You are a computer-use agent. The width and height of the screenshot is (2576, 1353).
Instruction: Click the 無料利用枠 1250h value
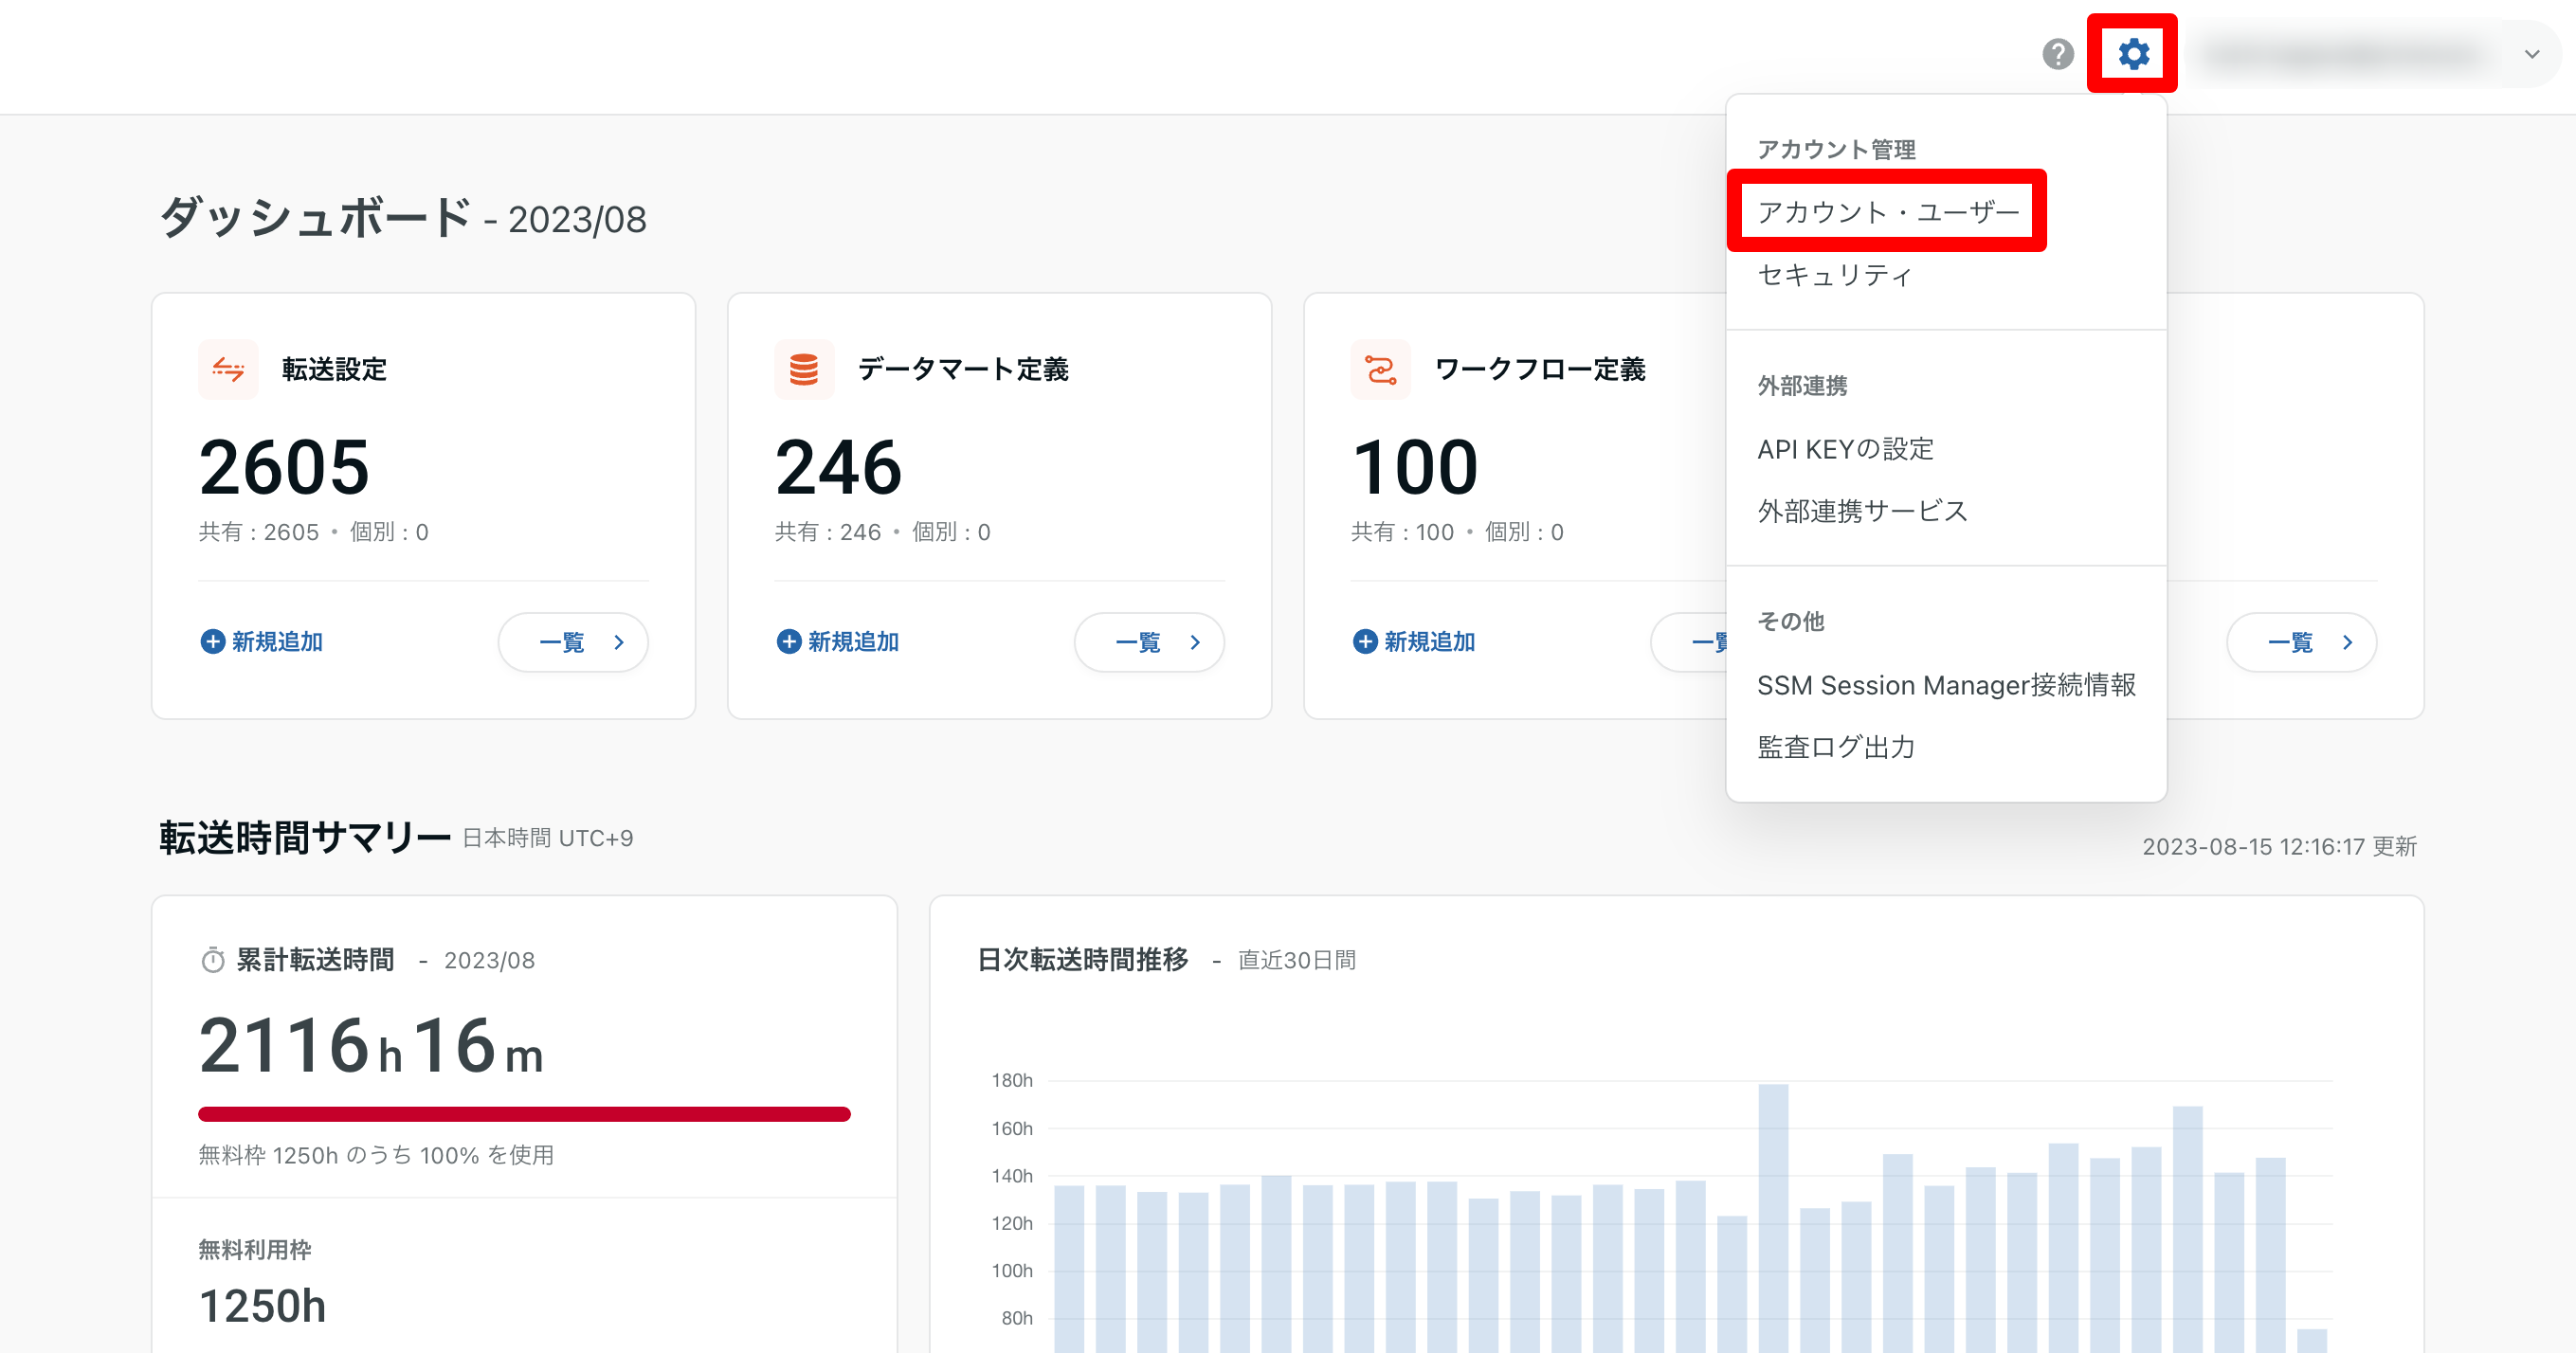pos(262,1306)
